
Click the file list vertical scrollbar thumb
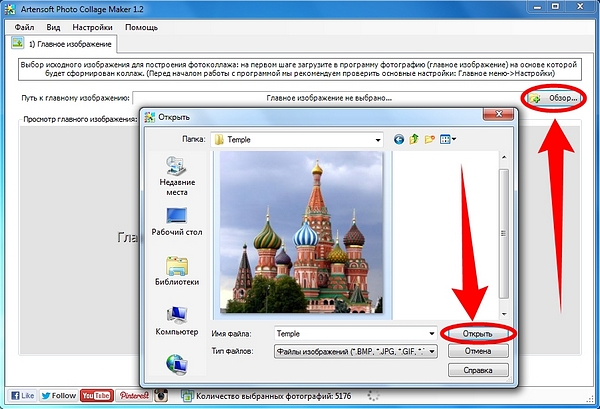tap(504, 233)
